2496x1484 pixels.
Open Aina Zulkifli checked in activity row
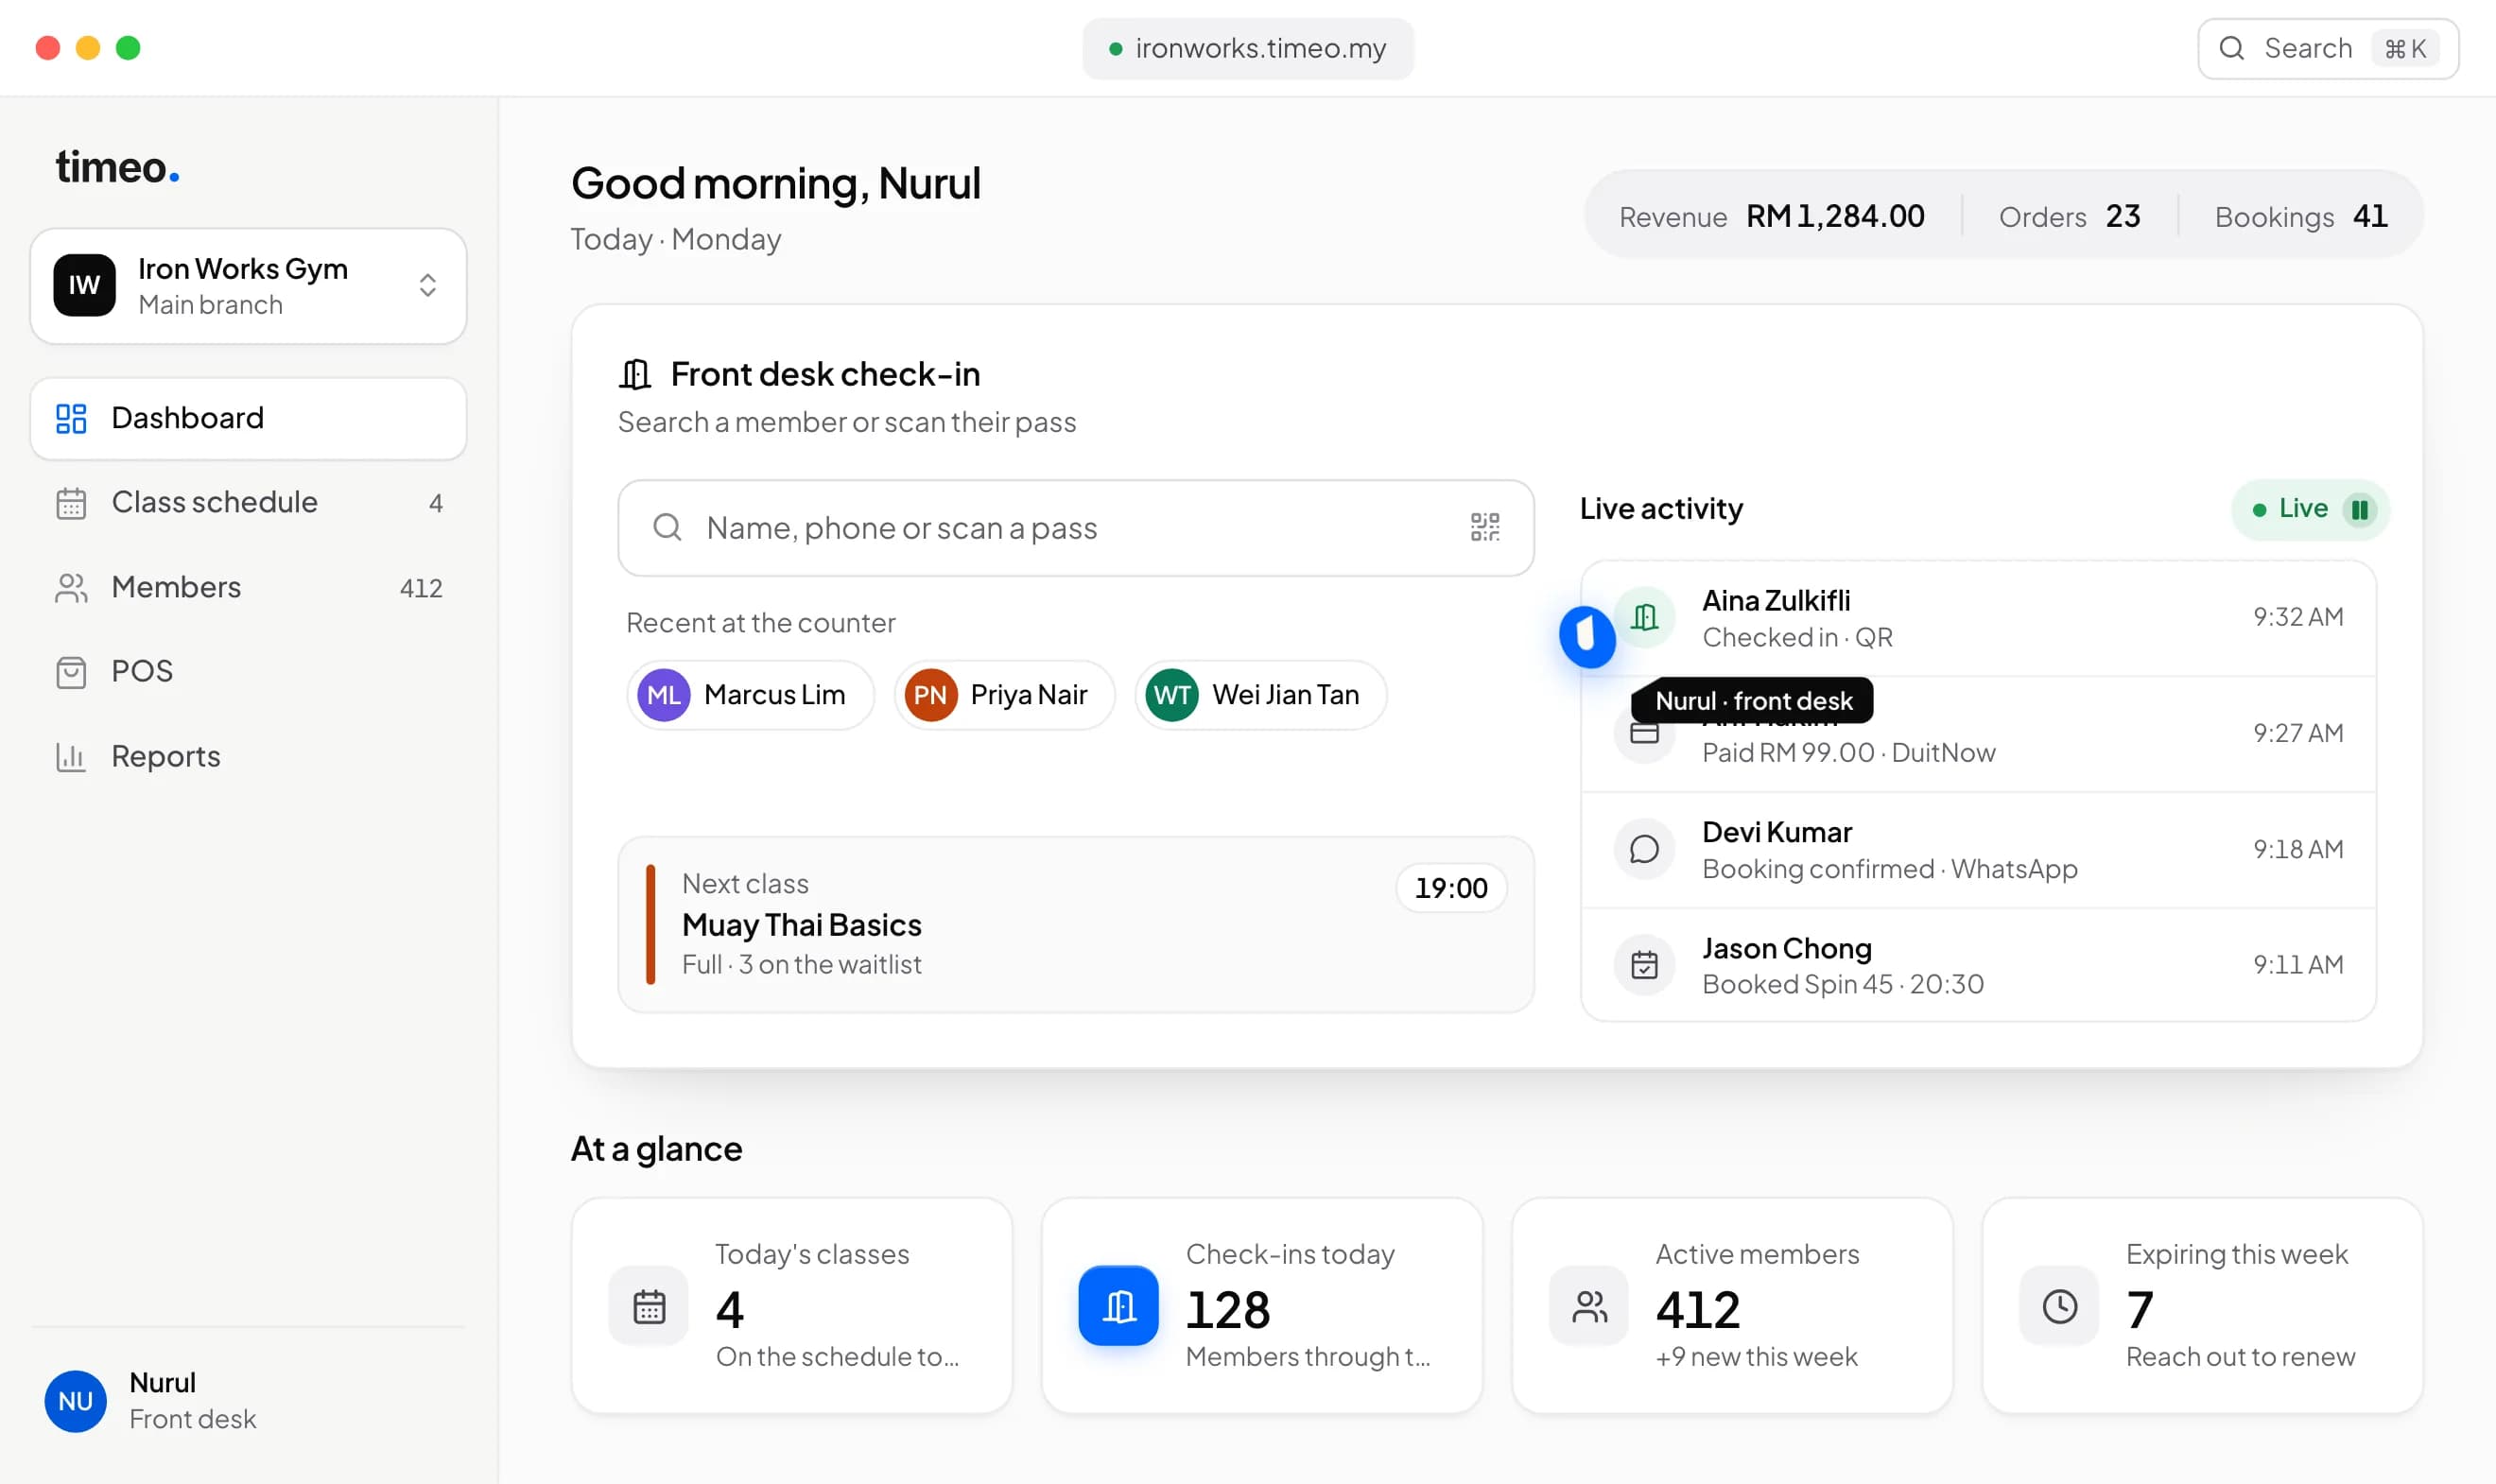click(1978, 618)
